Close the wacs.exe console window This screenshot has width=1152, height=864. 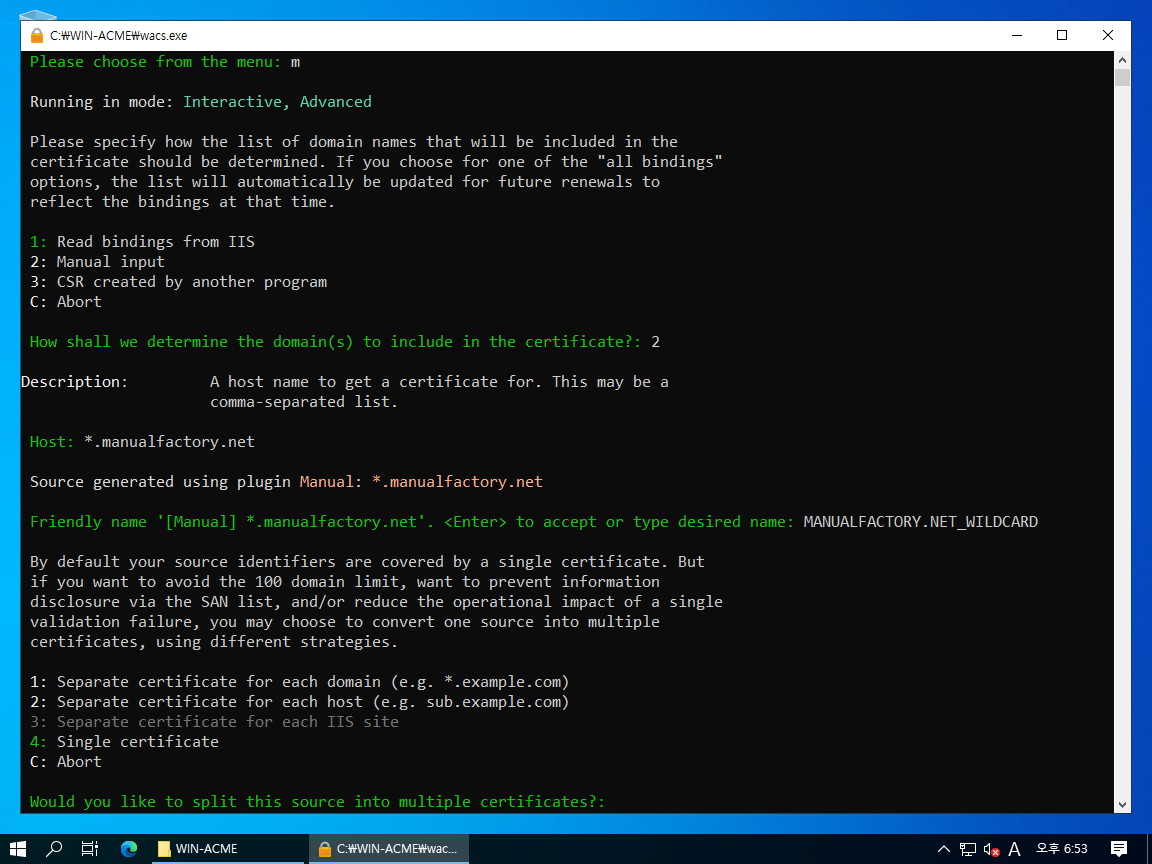click(x=1108, y=35)
